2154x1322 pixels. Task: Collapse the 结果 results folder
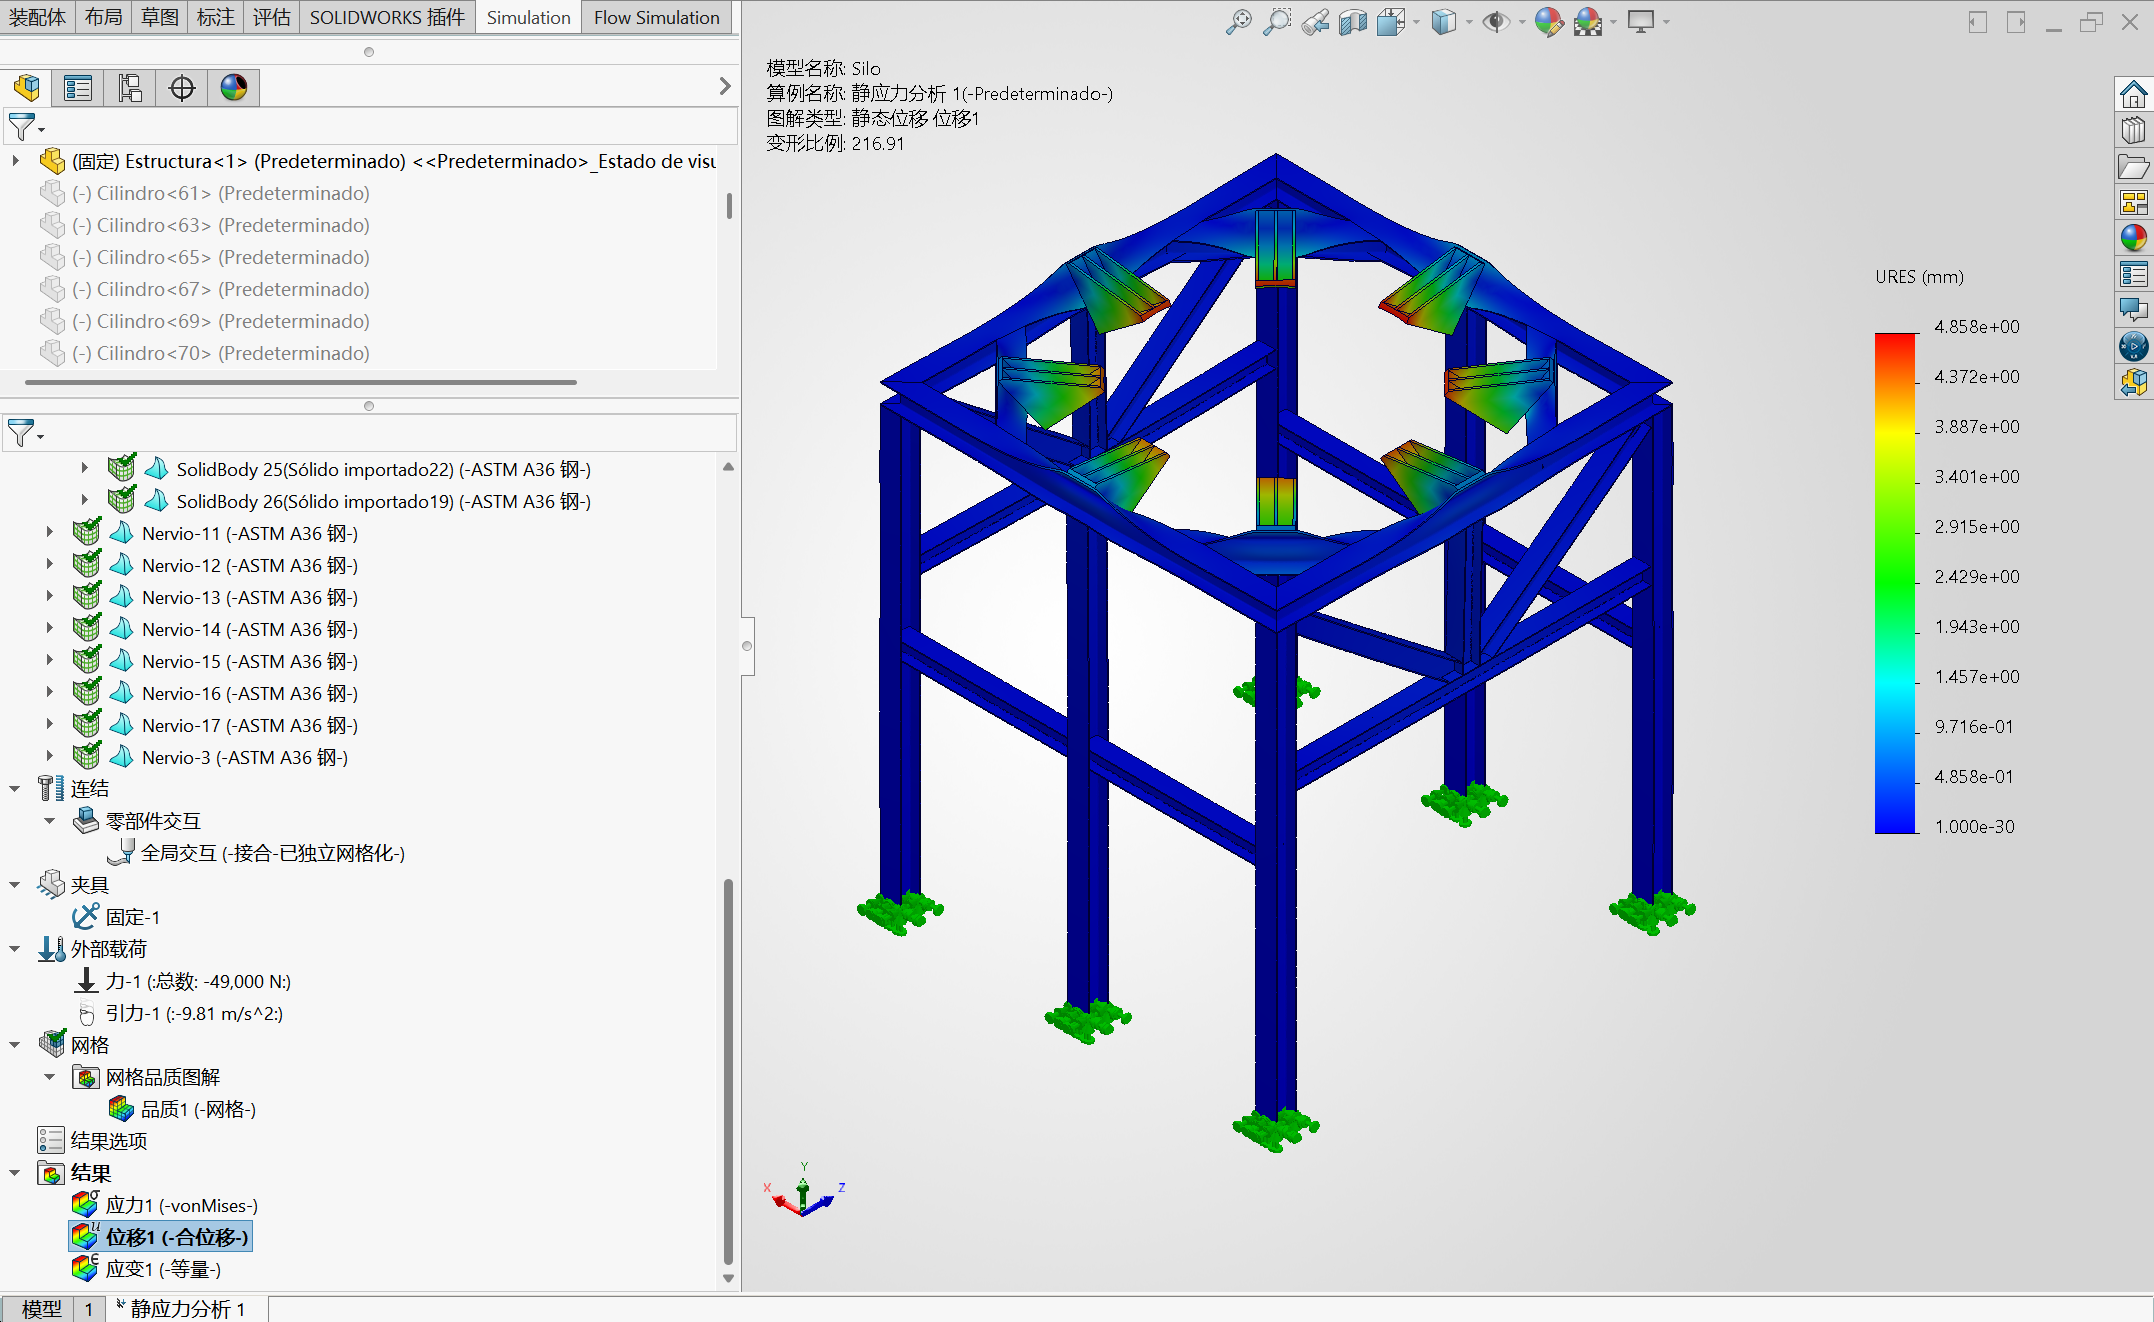[15, 1173]
